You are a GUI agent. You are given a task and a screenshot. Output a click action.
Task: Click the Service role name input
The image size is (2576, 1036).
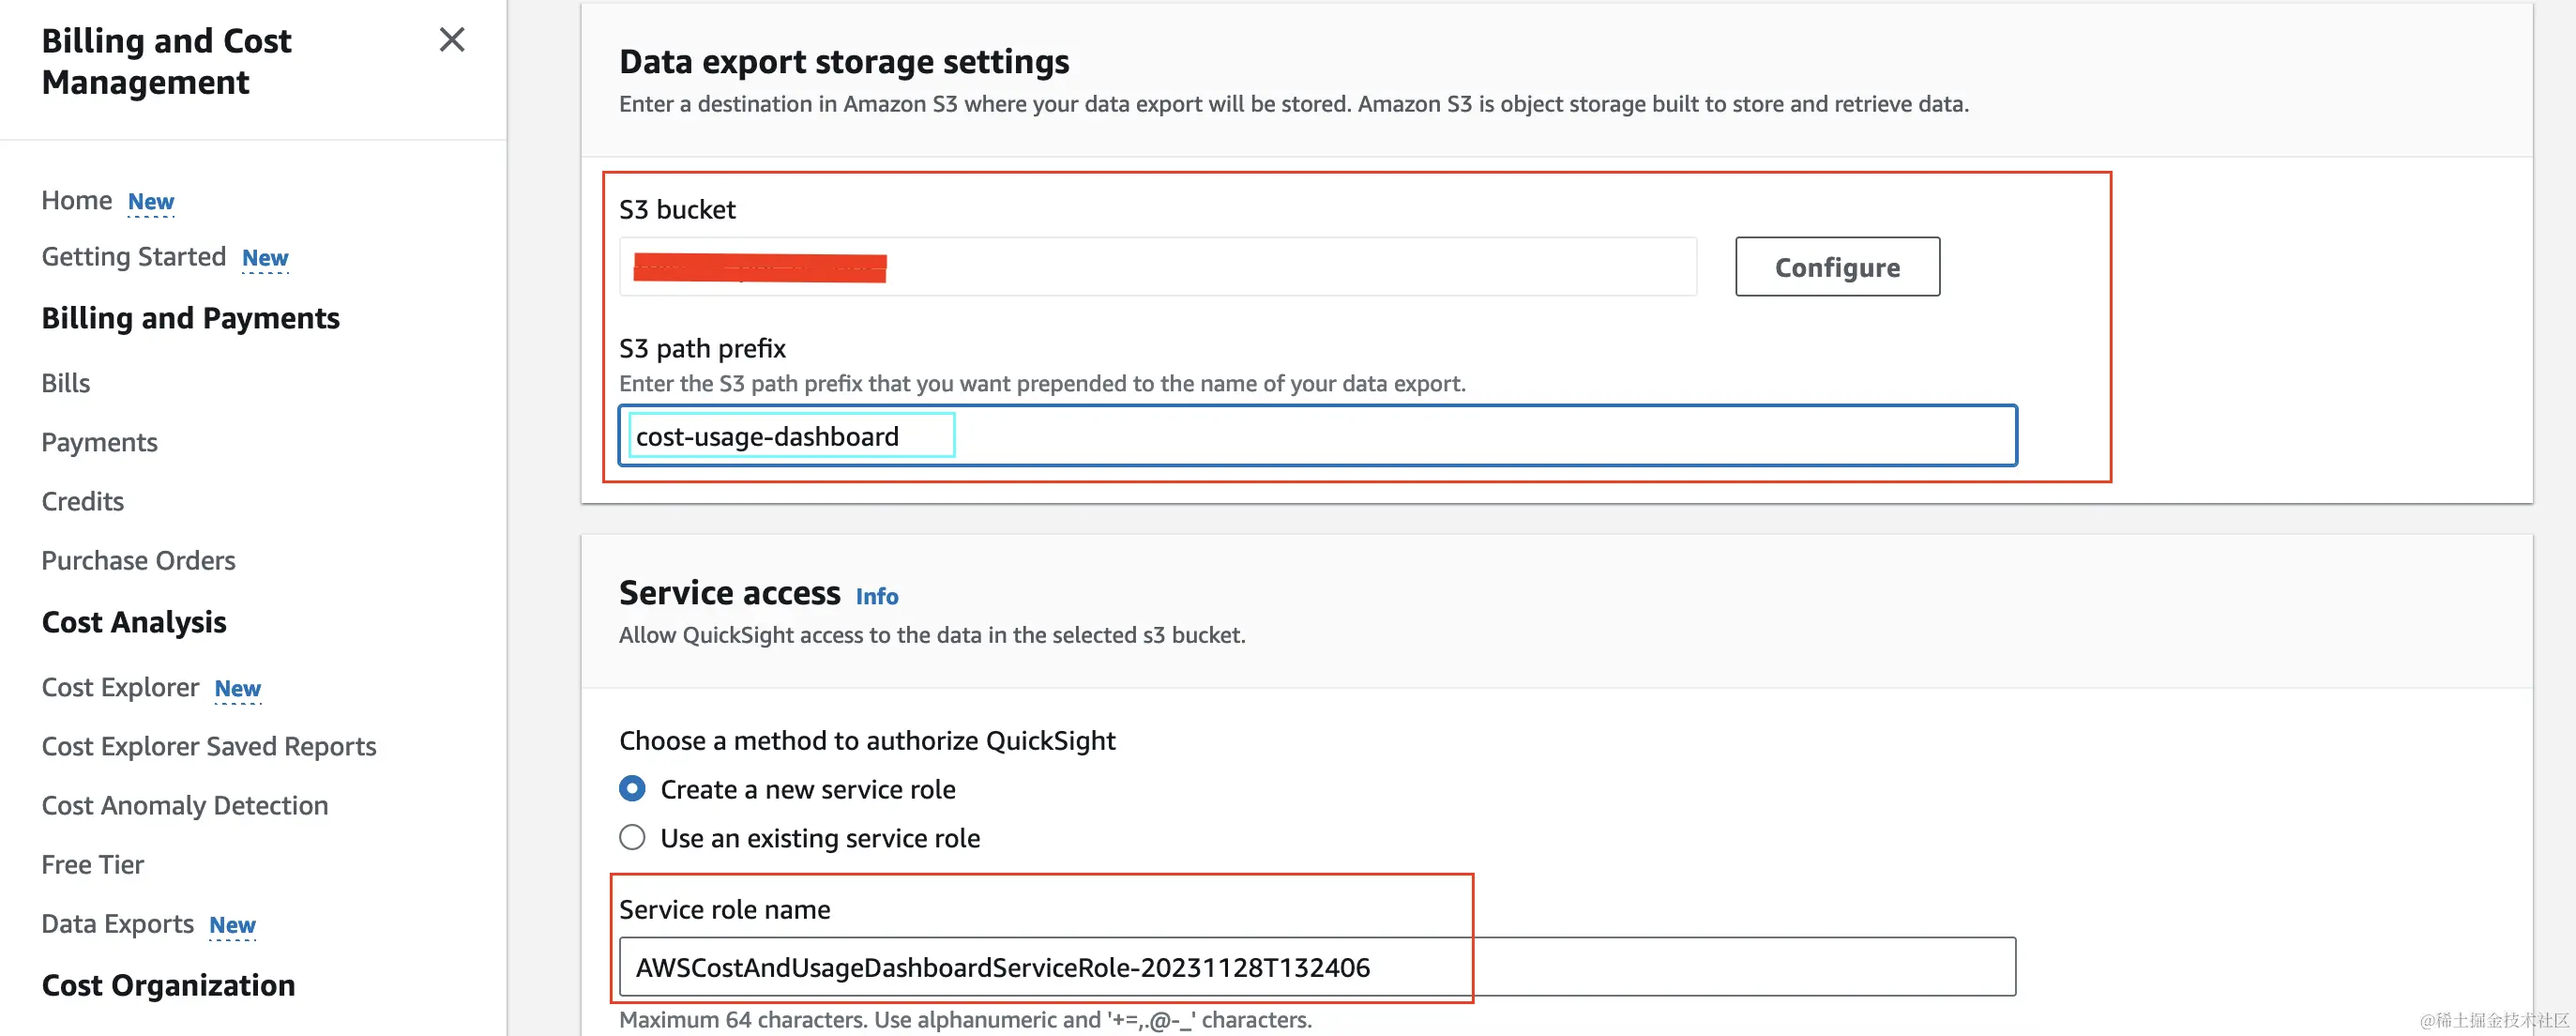point(1316,967)
